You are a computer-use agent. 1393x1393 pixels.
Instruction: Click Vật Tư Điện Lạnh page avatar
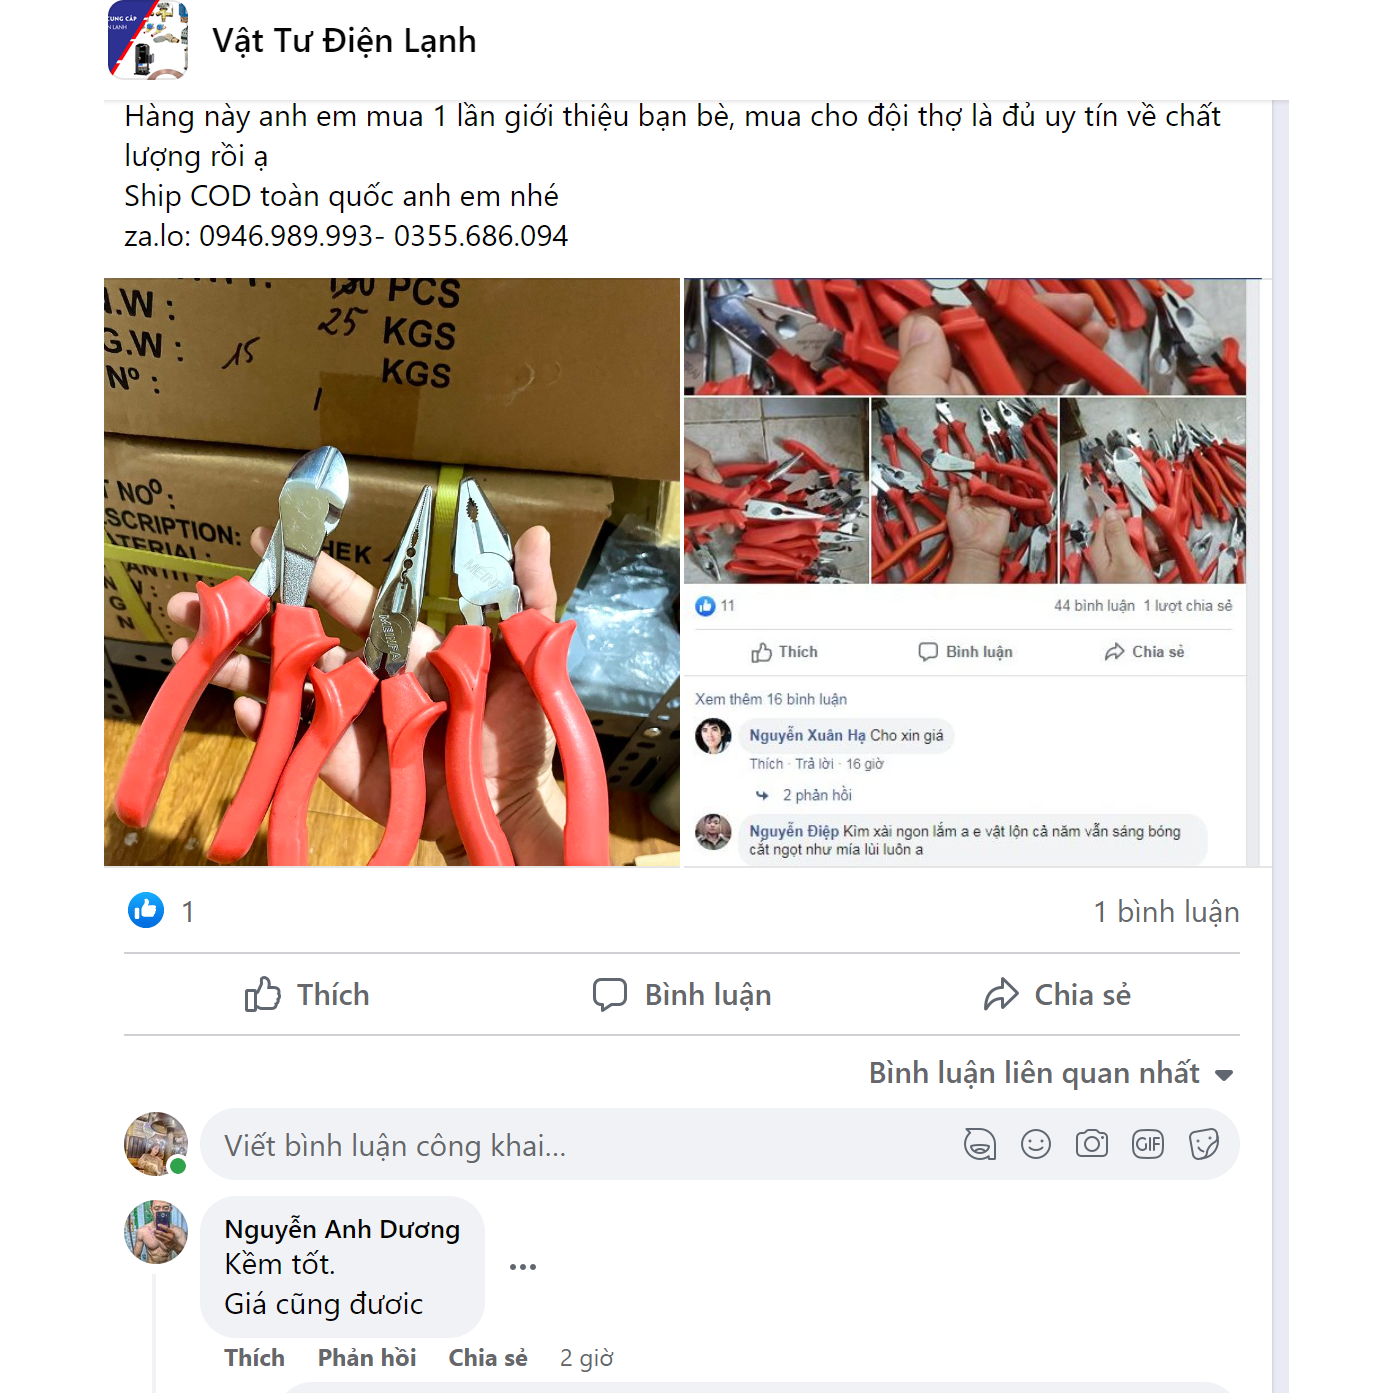148,40
